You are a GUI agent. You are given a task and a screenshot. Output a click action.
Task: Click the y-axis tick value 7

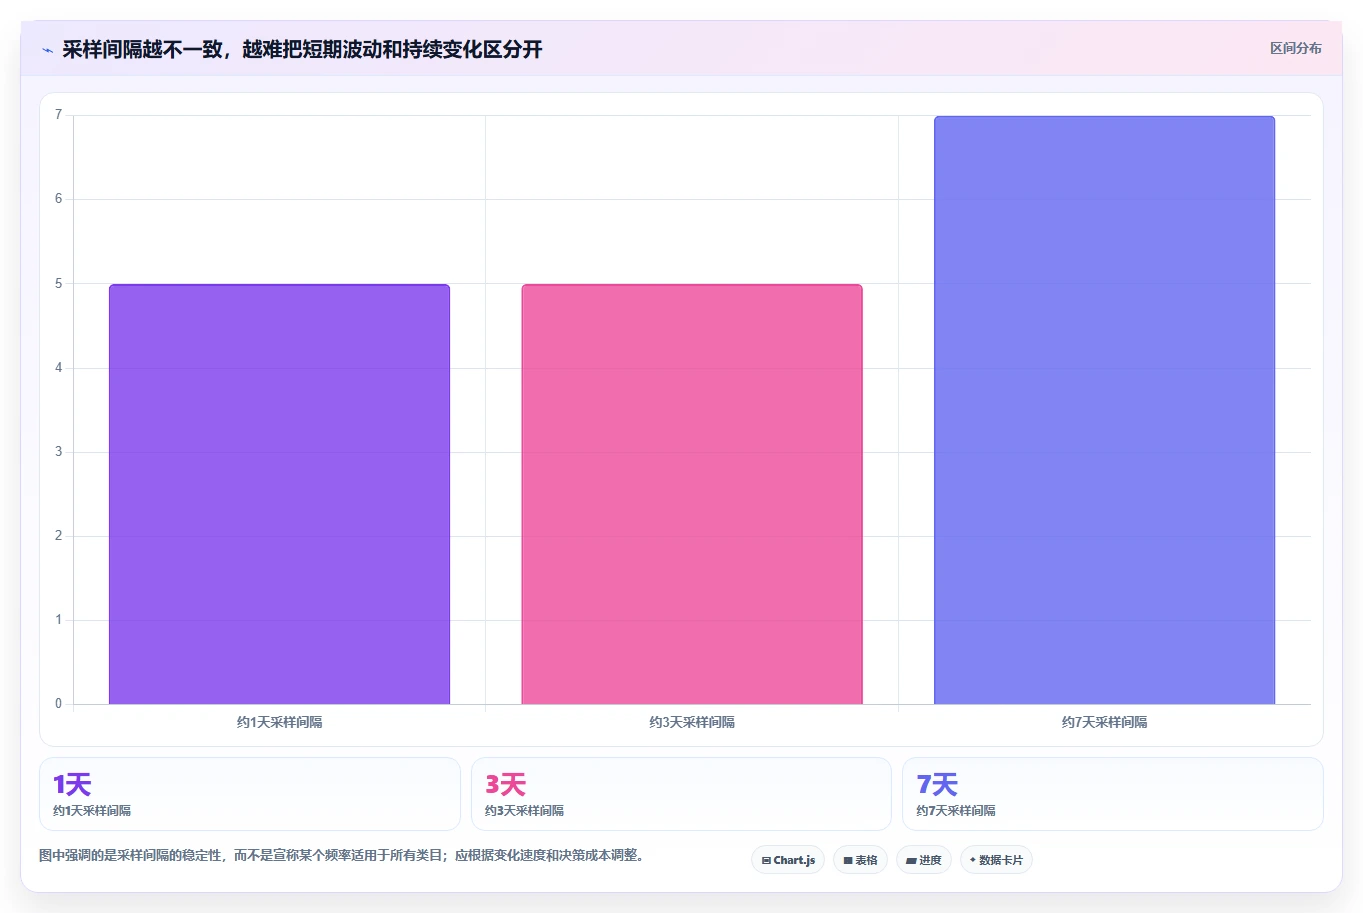[58, 115]
